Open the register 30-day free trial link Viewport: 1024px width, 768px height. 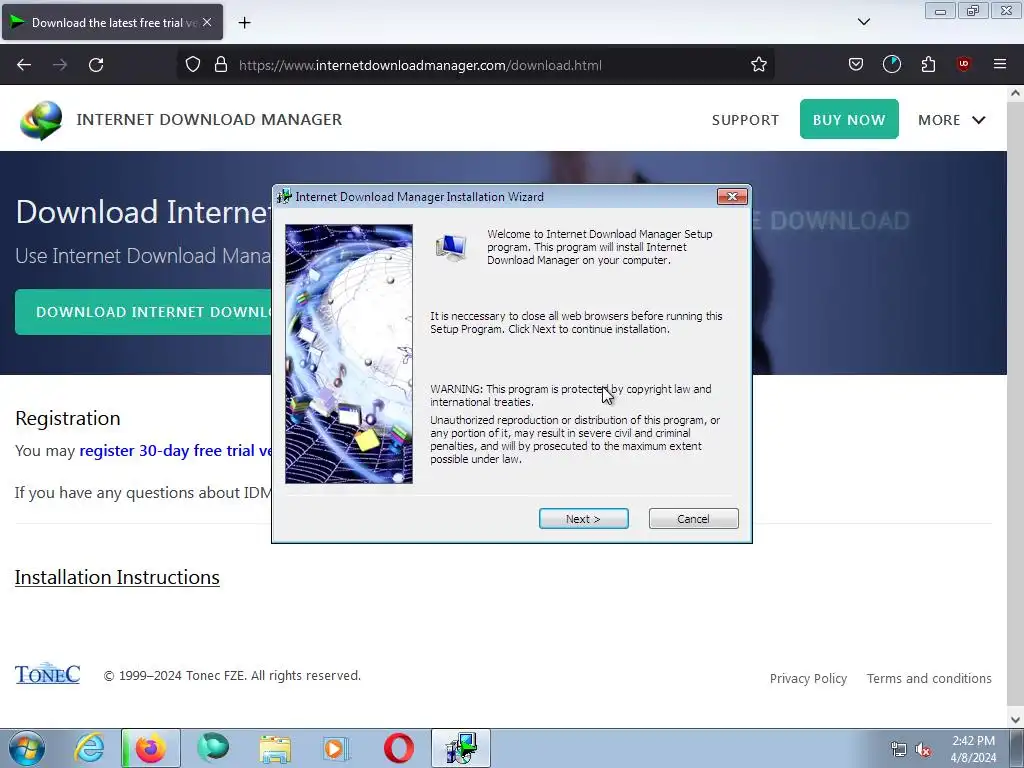tap(175, 451)
